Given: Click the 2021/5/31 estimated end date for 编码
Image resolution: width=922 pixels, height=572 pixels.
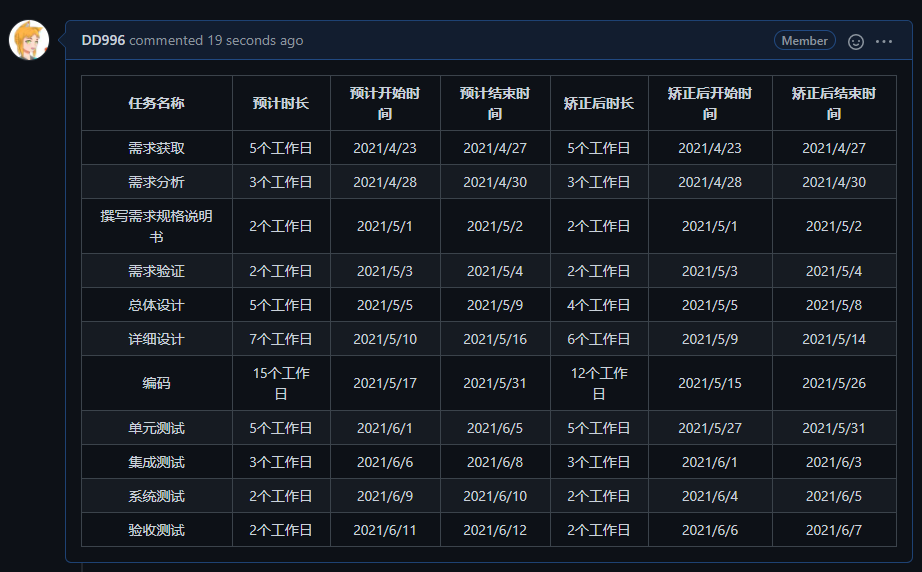Looking at the screenshot, I should pos(495,383).
